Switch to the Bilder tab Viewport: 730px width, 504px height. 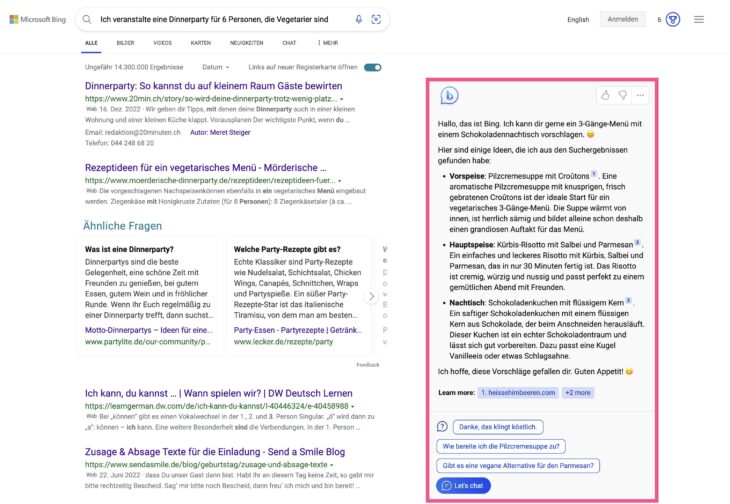pyautogui.click(x=125, y=43)
